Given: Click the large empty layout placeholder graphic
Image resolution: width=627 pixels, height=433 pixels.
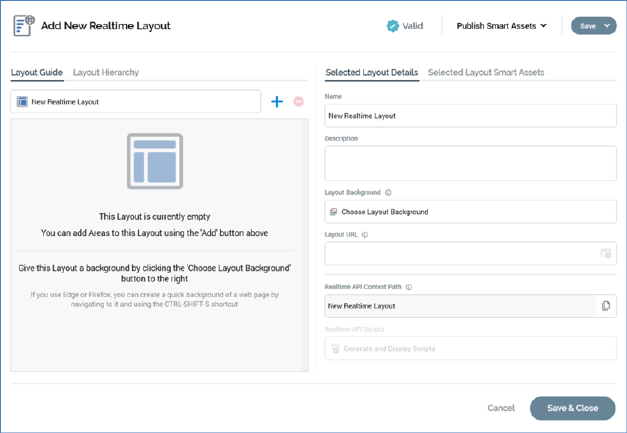Looking at the screenshot, I should coord(155,161).
